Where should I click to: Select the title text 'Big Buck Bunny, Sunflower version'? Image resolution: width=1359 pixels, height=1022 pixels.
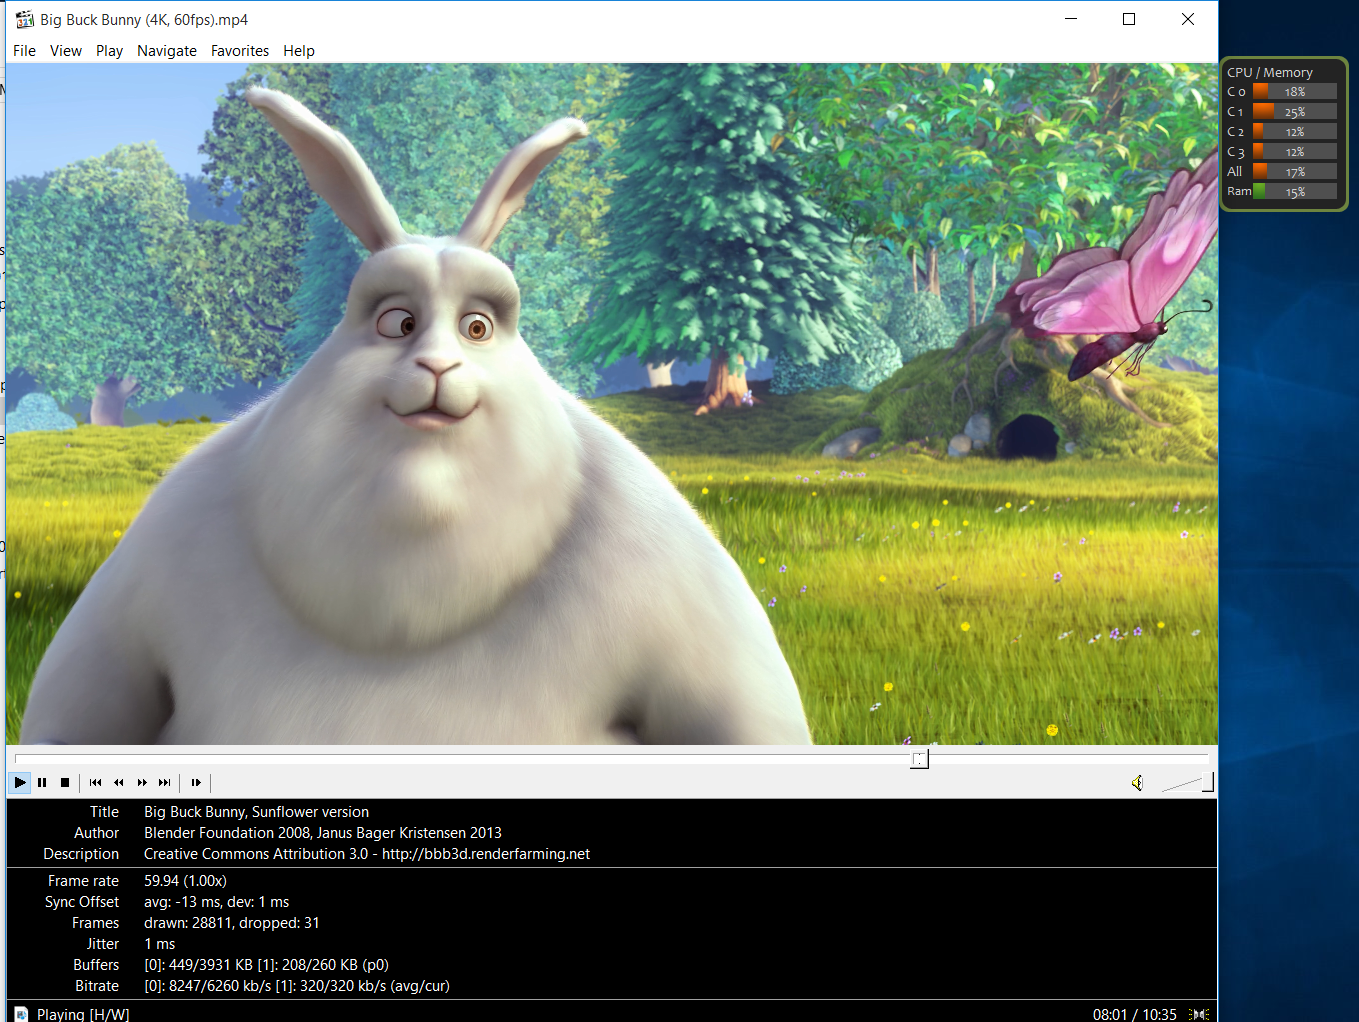click(256, 812)
